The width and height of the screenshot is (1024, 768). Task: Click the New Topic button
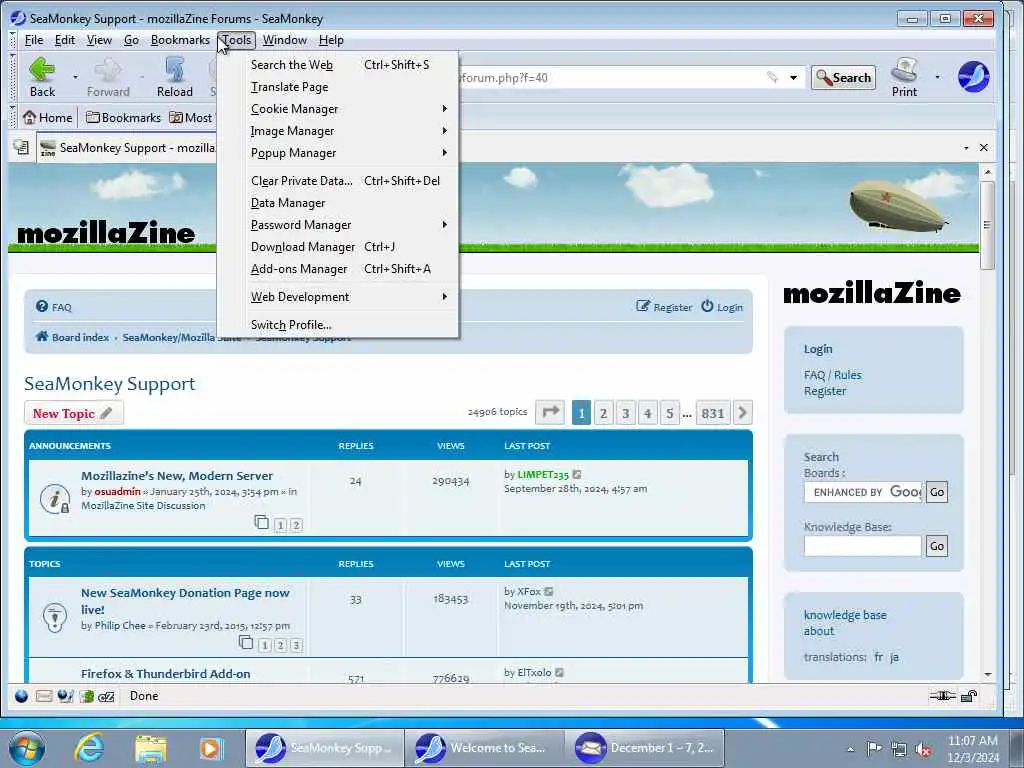[73, 413]
